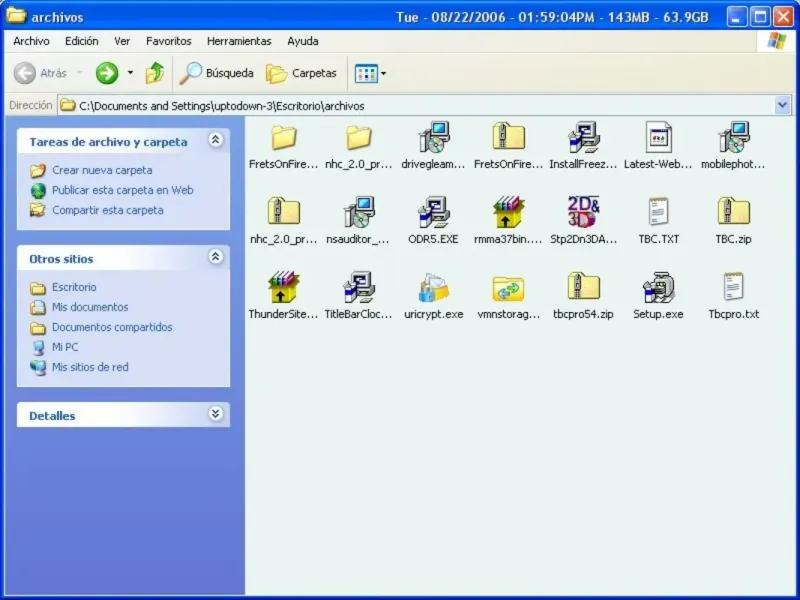The width and height of the screenshot is (800, 600).
Task: Open the Herramientas menu
Action: point(239,41)
